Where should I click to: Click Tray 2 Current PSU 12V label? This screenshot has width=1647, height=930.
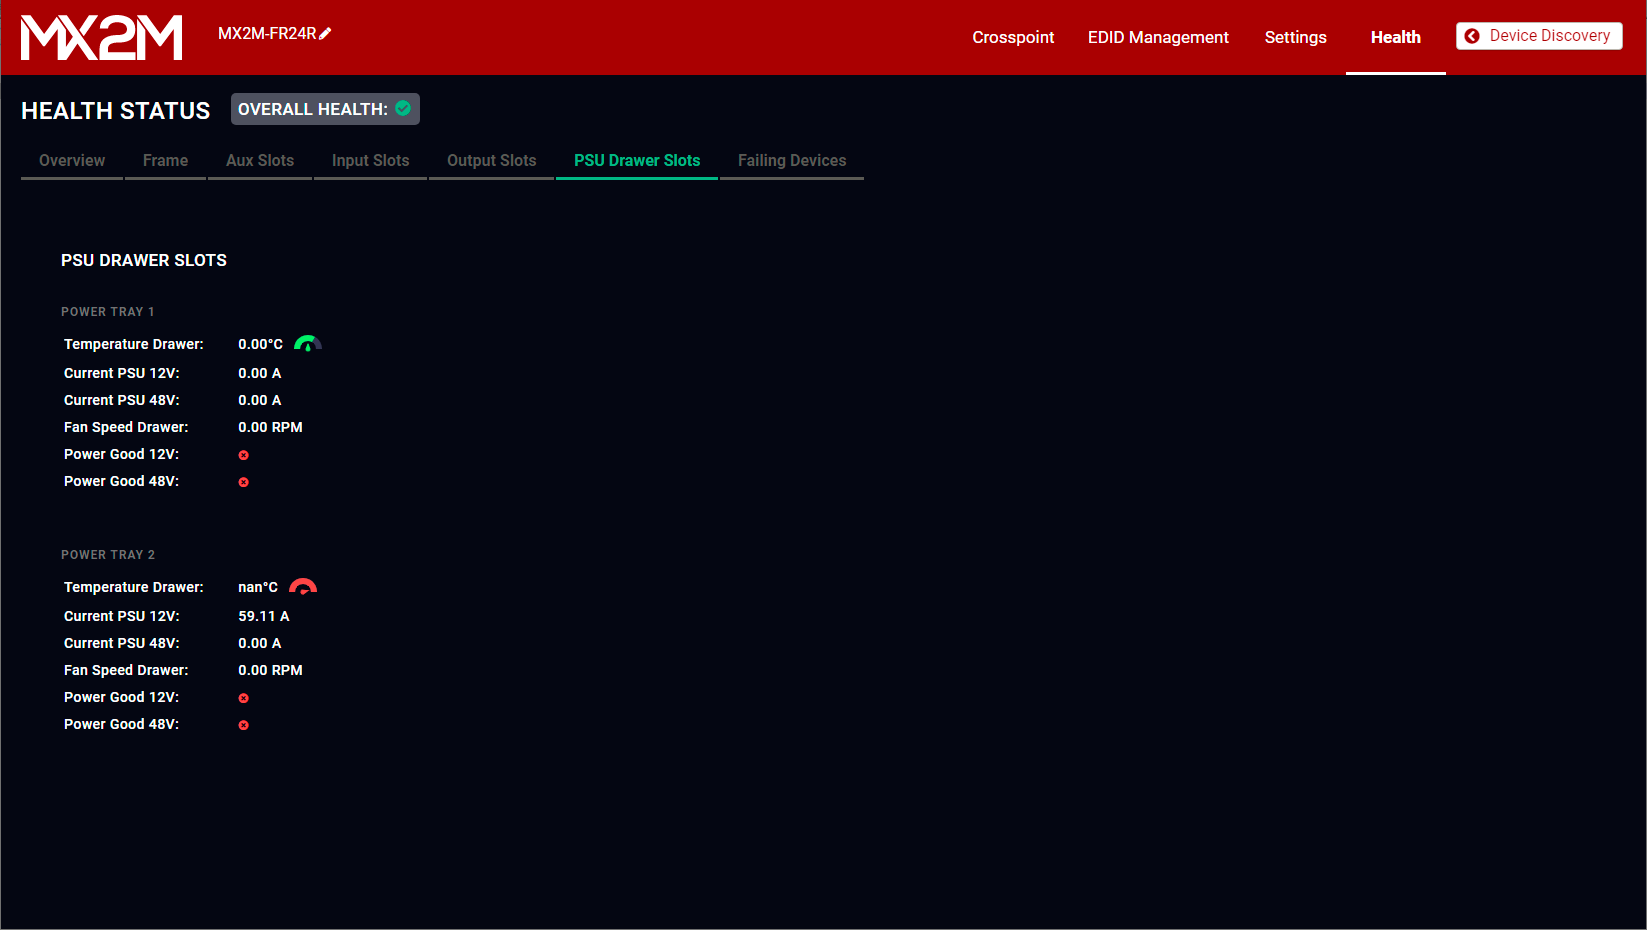click(x=122, y=616)
